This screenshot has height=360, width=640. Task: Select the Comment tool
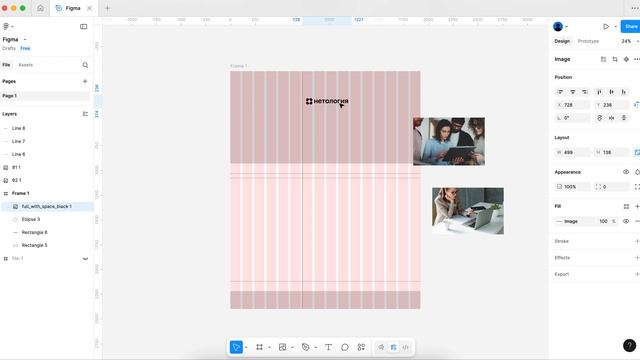(345, 347)
